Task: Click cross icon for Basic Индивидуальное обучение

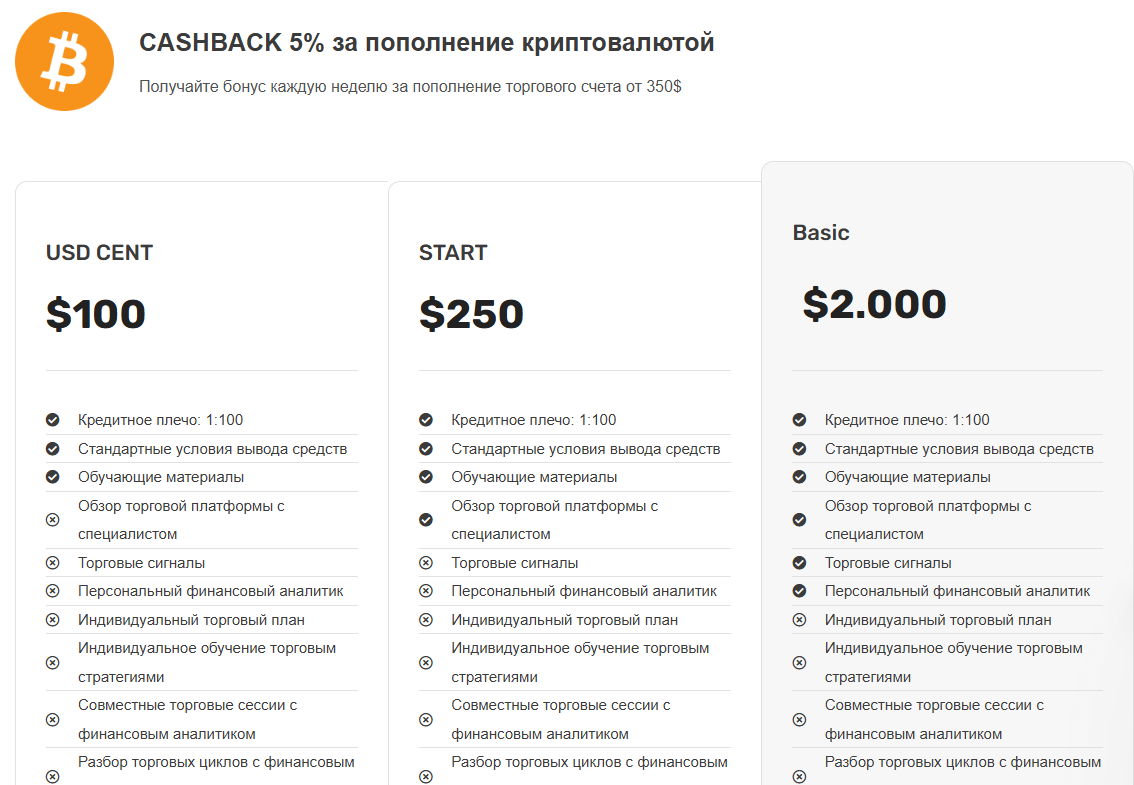Action: click(x=799, y=663)
